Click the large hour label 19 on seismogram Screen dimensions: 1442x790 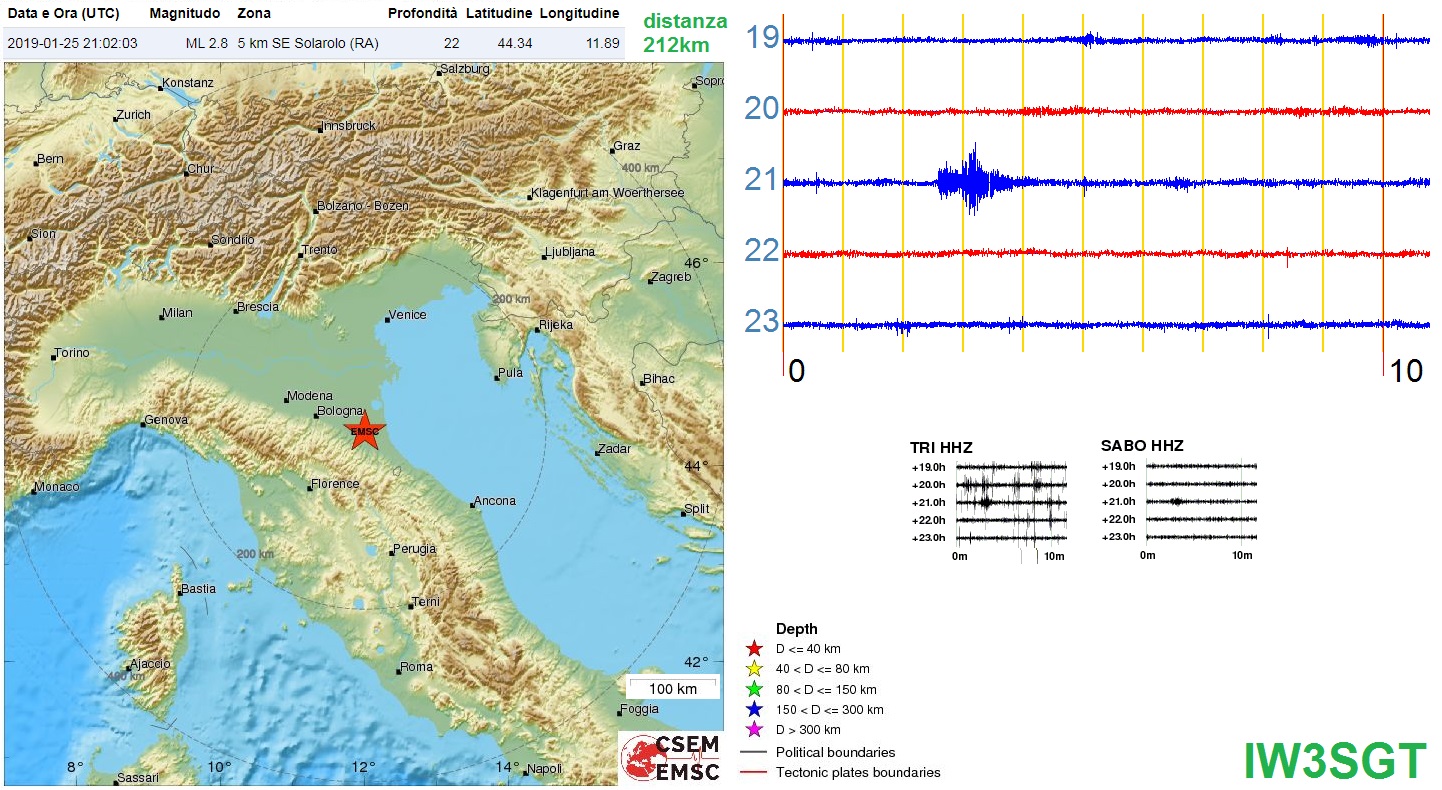(x=763, y=38)
